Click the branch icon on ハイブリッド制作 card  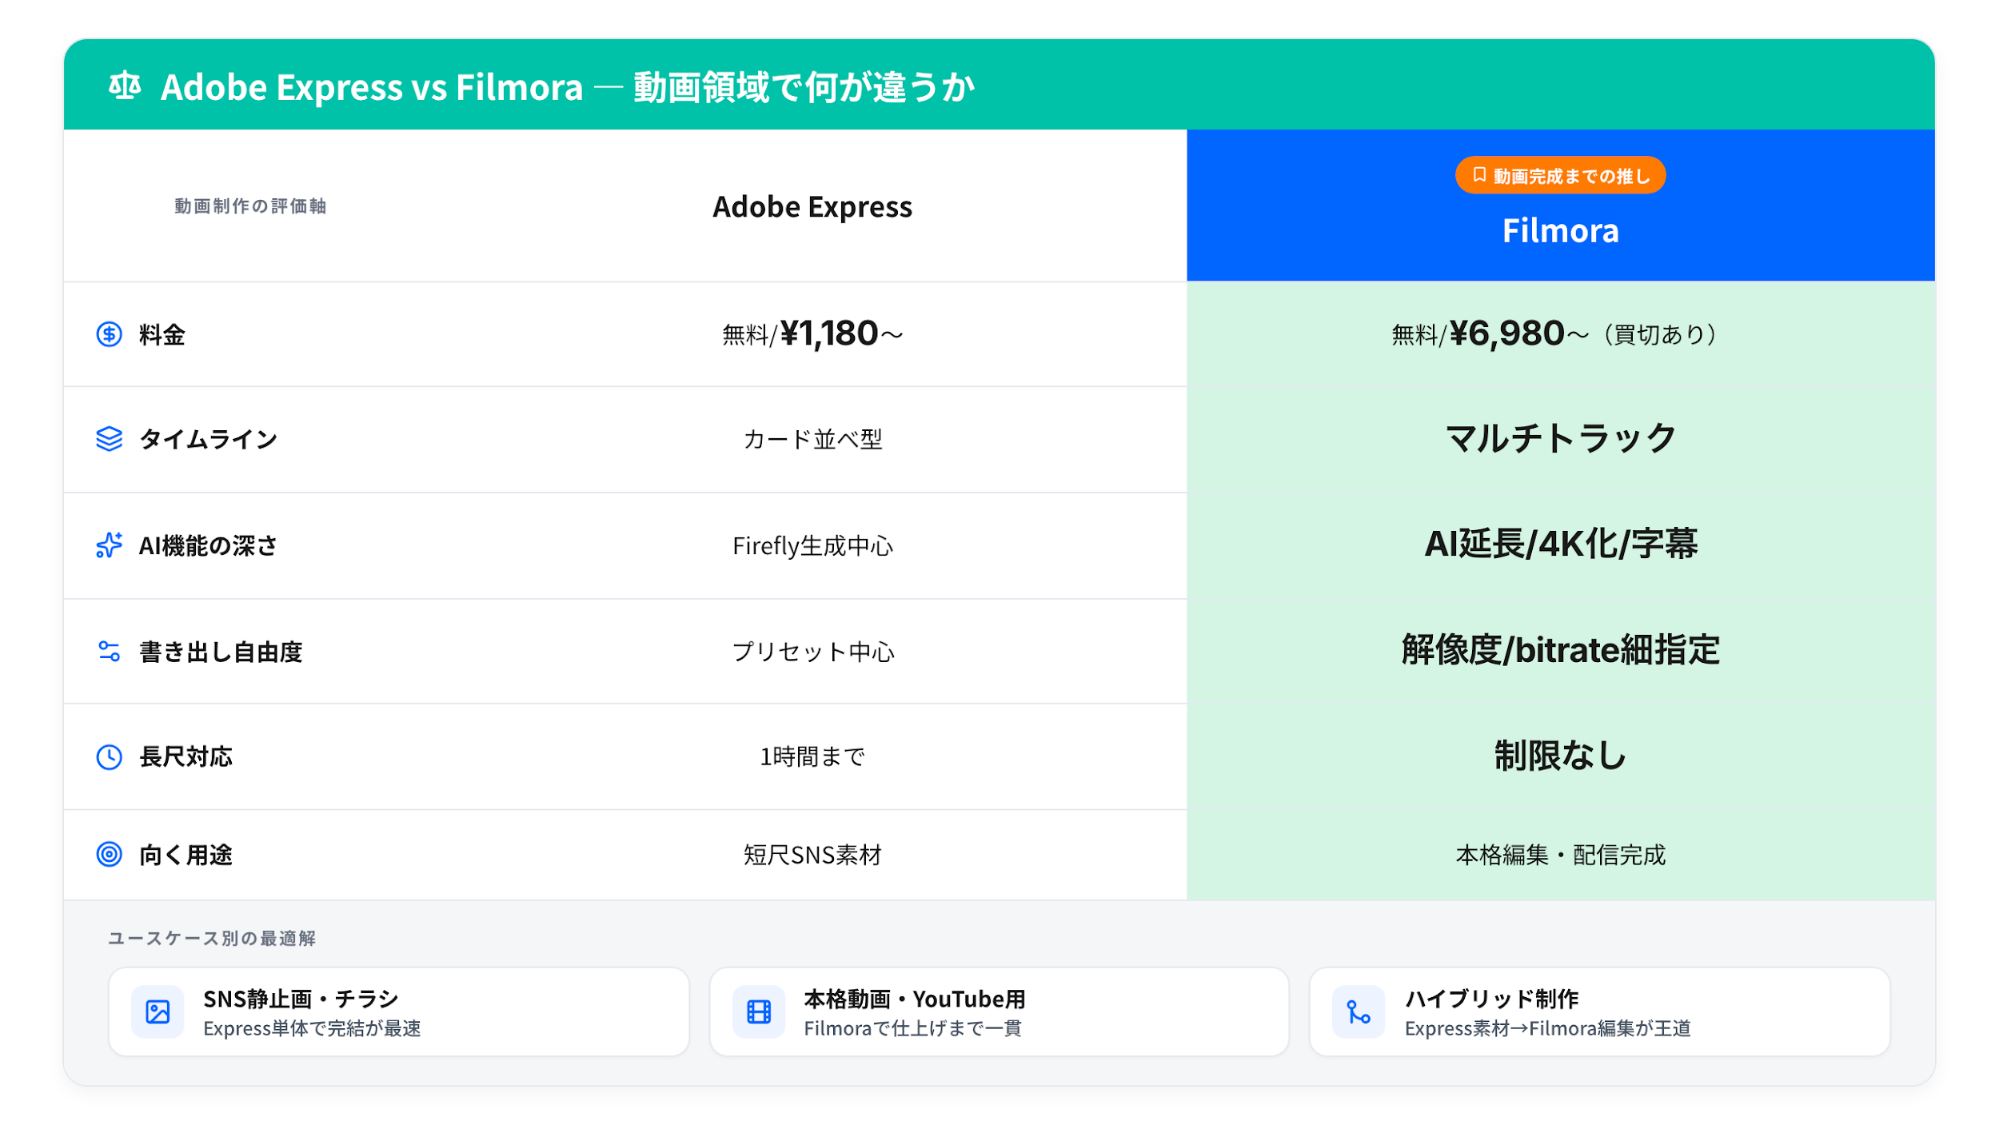[1358, 1012]
